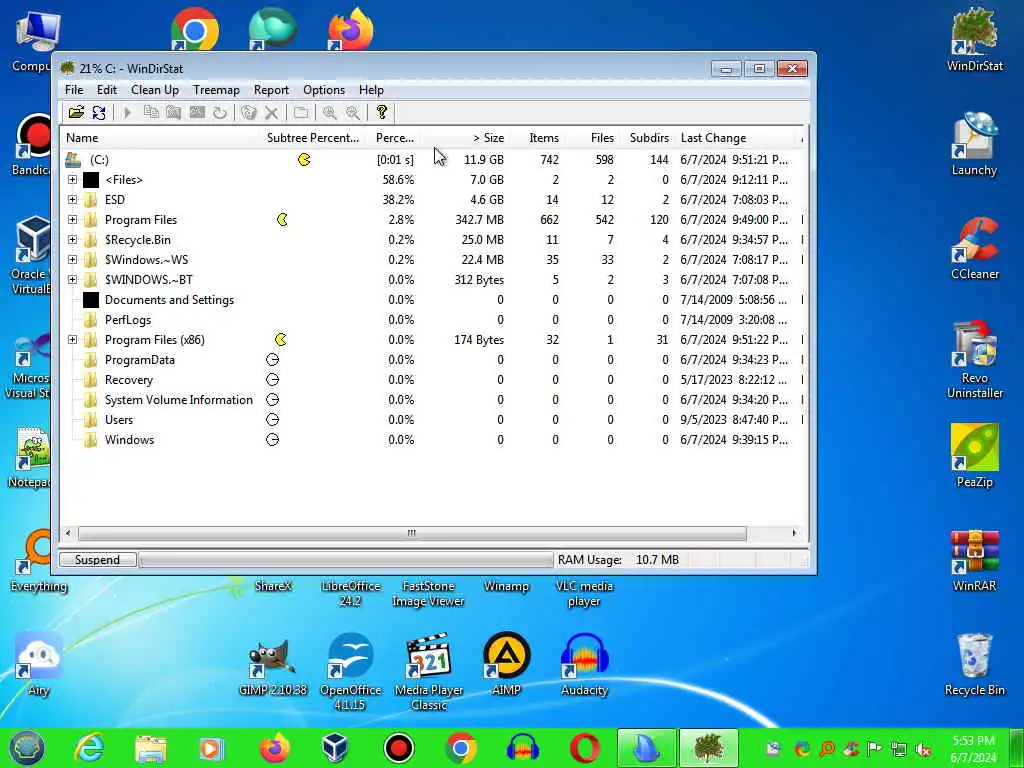The height and width of the screenshot is (768, 1024).
Task: Expand the <Files> tree node
Action: tap(72, 180)
